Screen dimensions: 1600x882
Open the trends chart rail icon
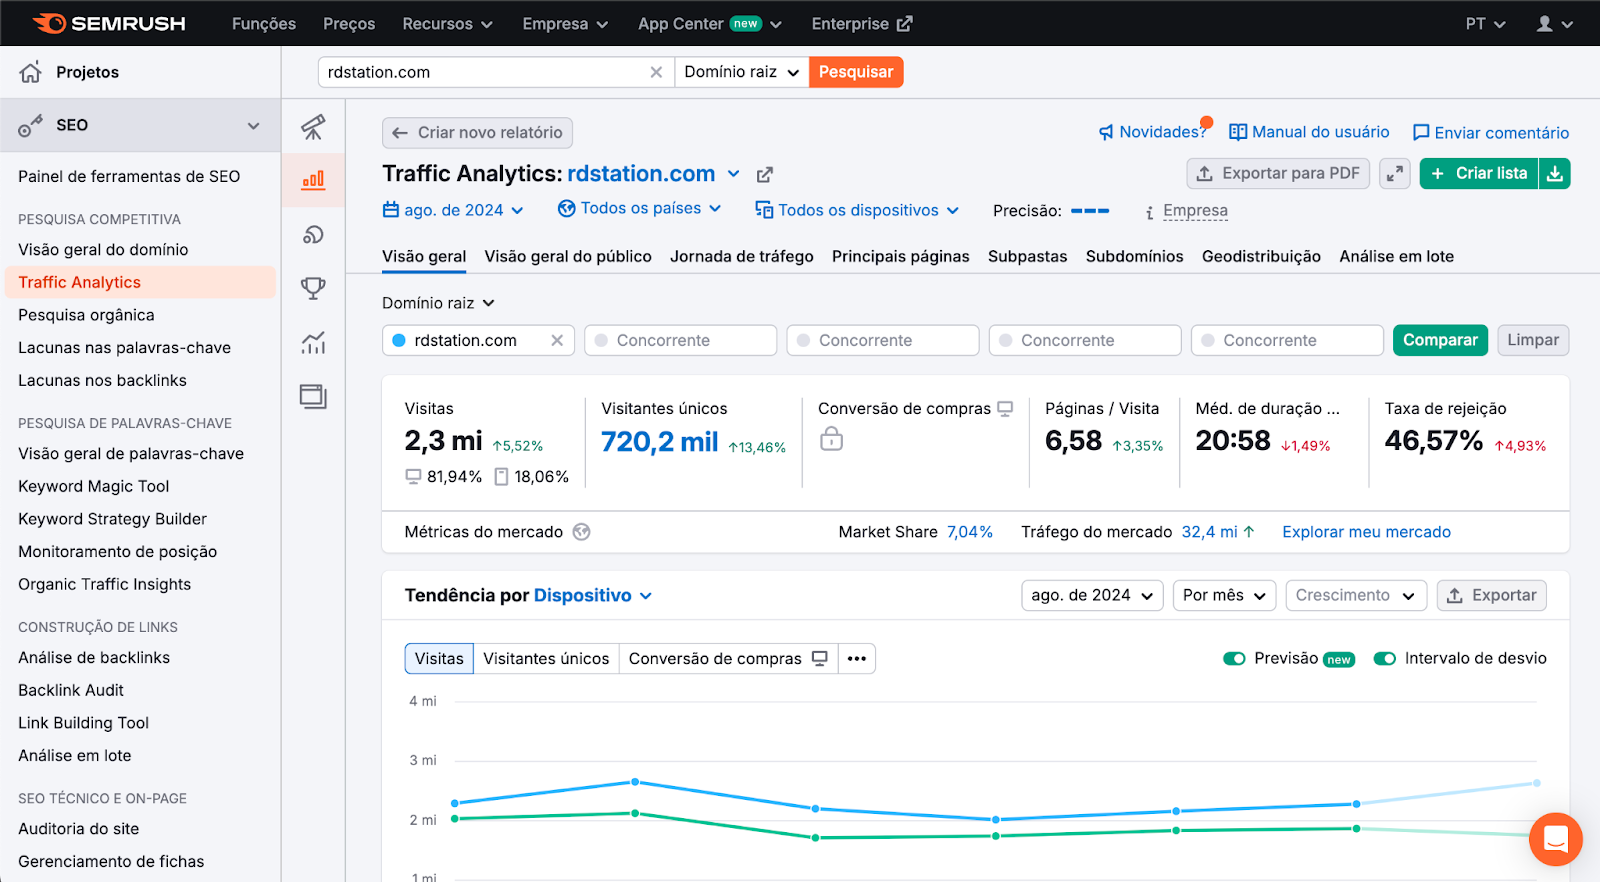coord(313,343)
